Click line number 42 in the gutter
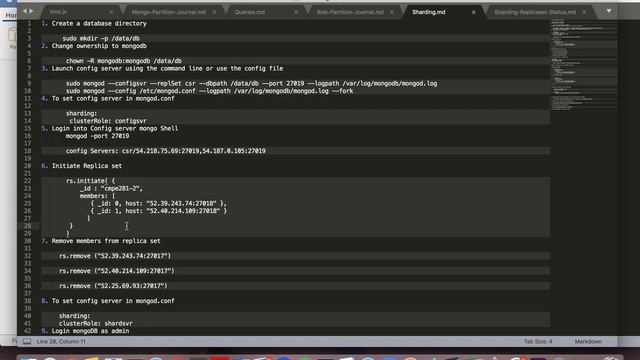The width and height of the screenshot is (640, 360). pos(27,331)
